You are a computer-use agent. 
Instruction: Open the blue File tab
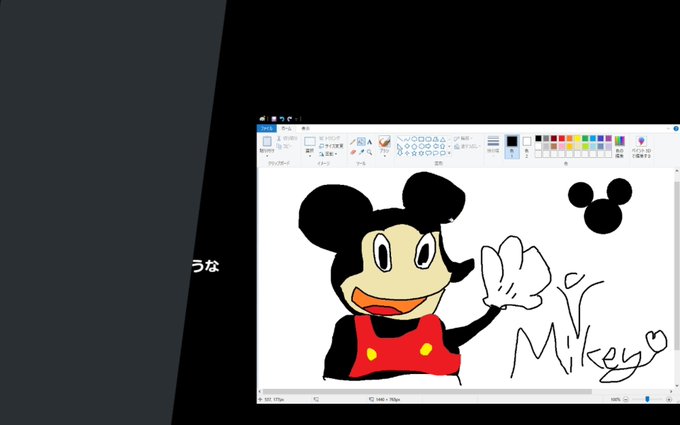pyautogui.click(x=267, y=128)
